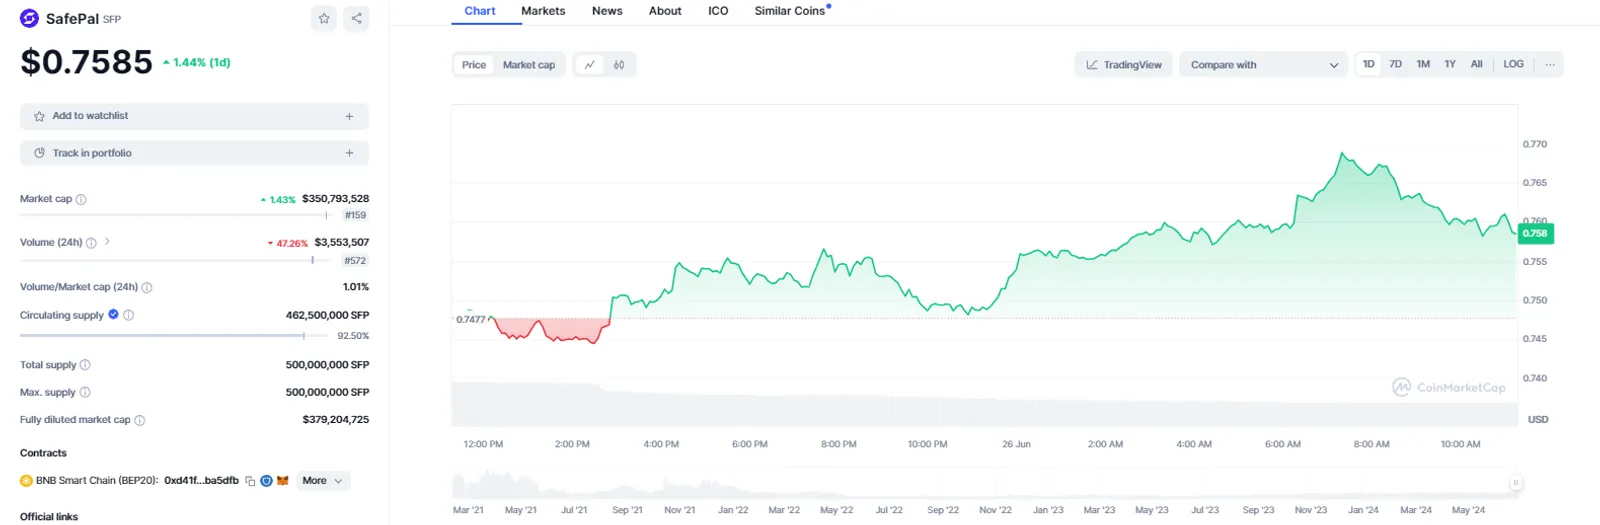Click the BNB Smart Chain coin icon

coord(26,481)
